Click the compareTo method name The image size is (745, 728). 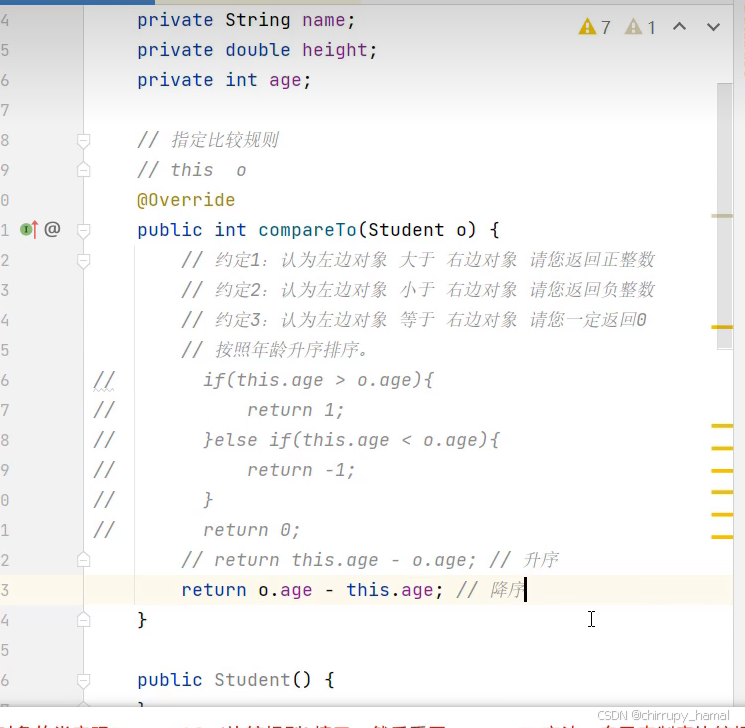coord(307,230)
